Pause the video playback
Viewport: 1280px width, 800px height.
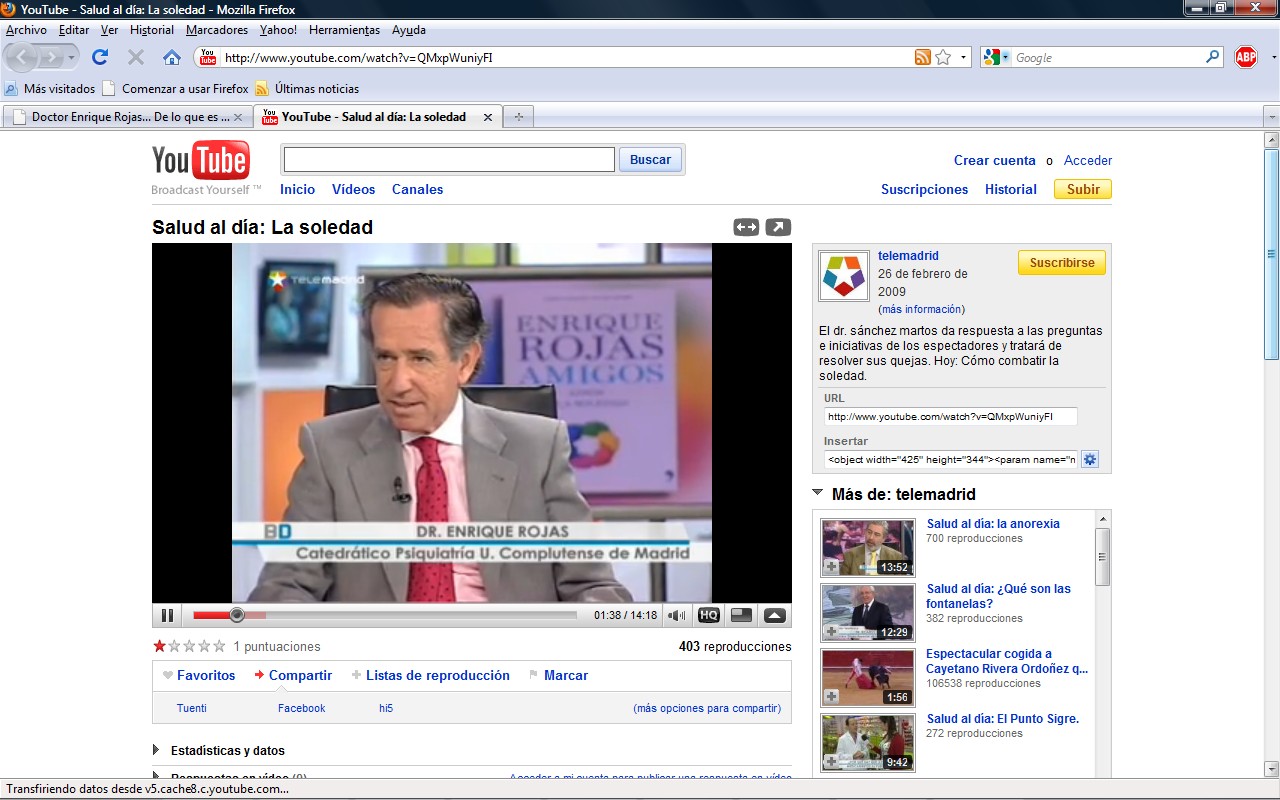167,615
